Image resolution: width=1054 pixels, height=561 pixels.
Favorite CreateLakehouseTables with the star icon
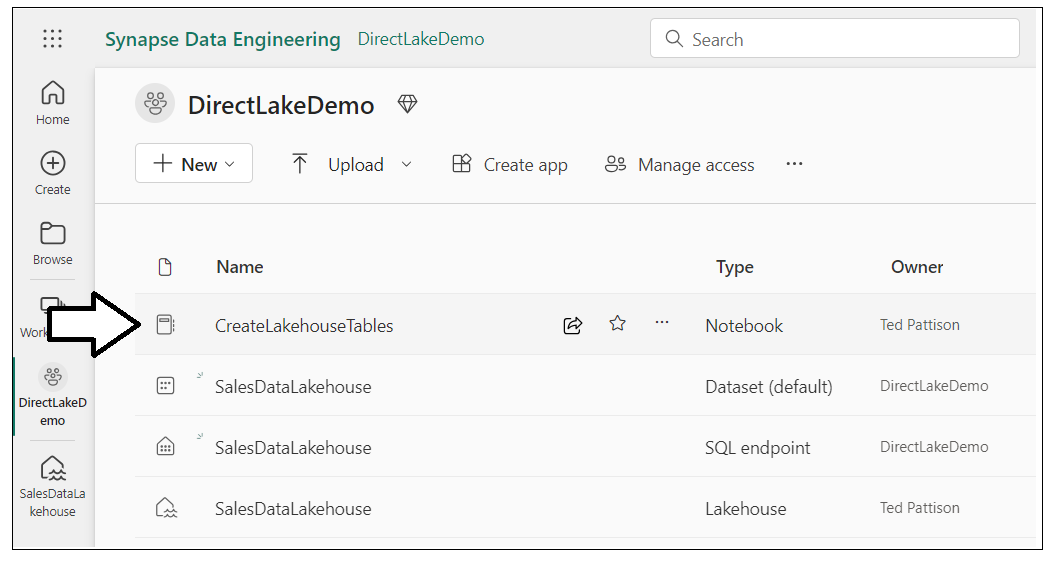coord(618,324)
